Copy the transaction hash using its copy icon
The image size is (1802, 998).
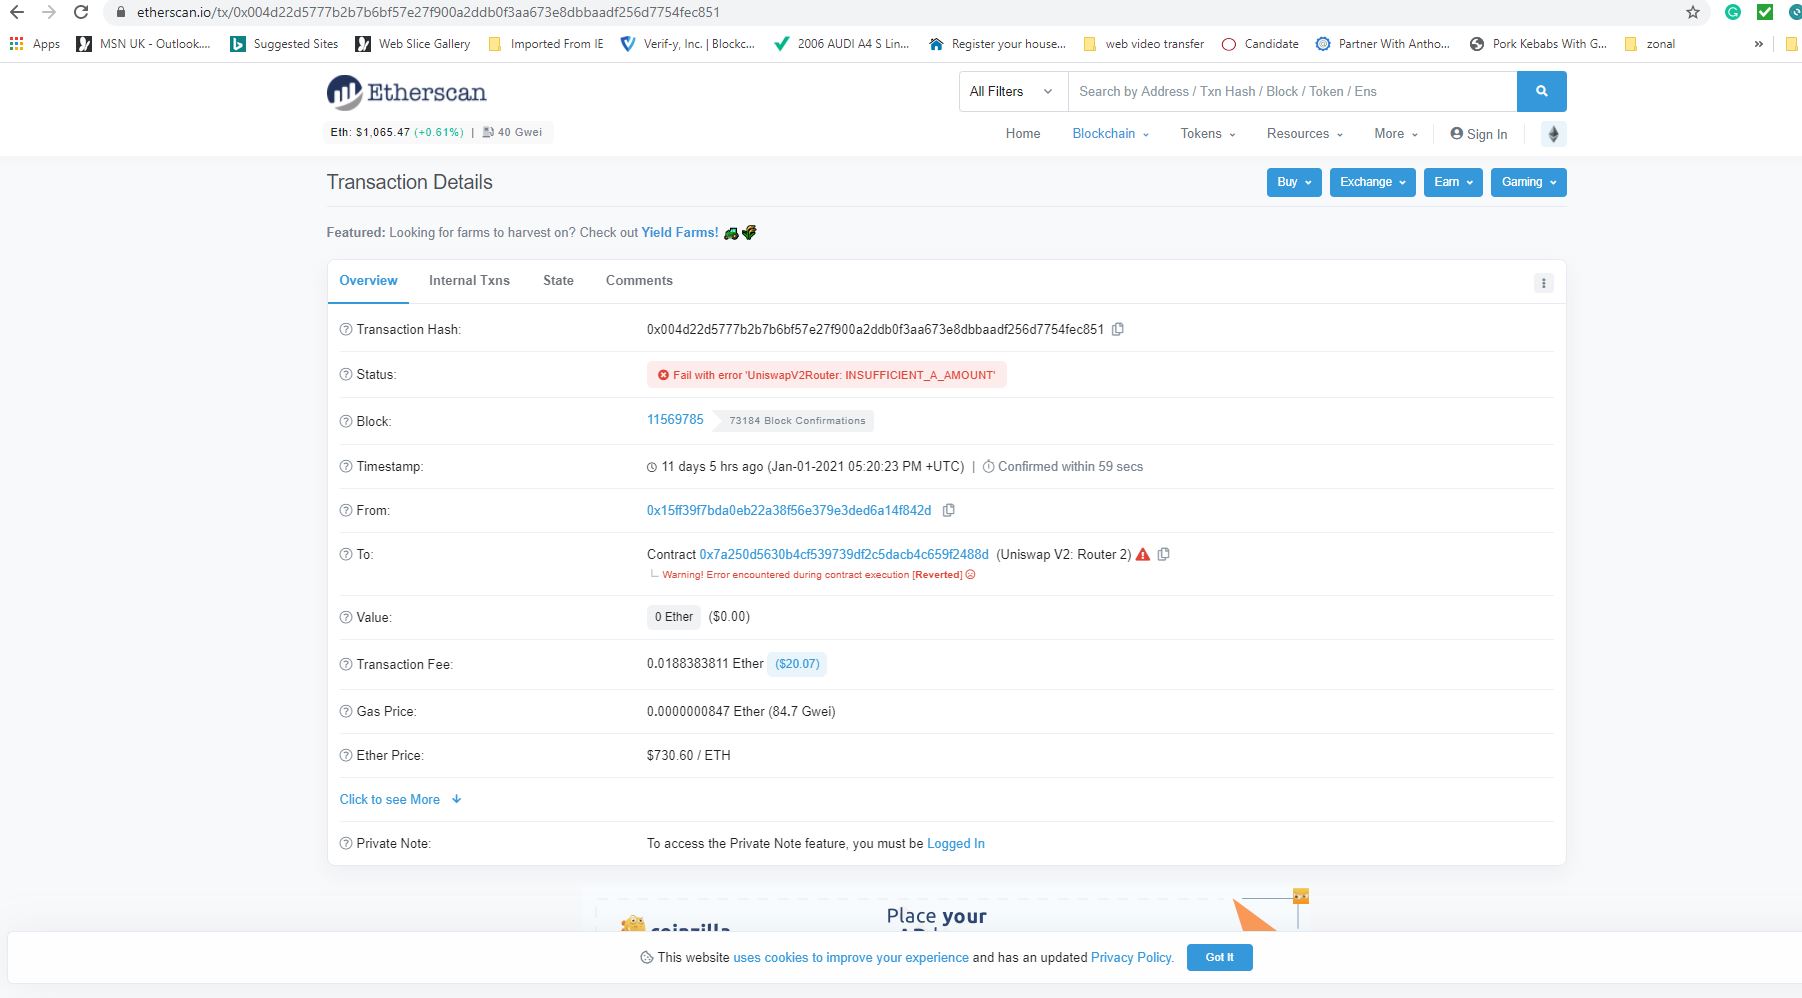pyautogui.click(x=1118, y=329)
